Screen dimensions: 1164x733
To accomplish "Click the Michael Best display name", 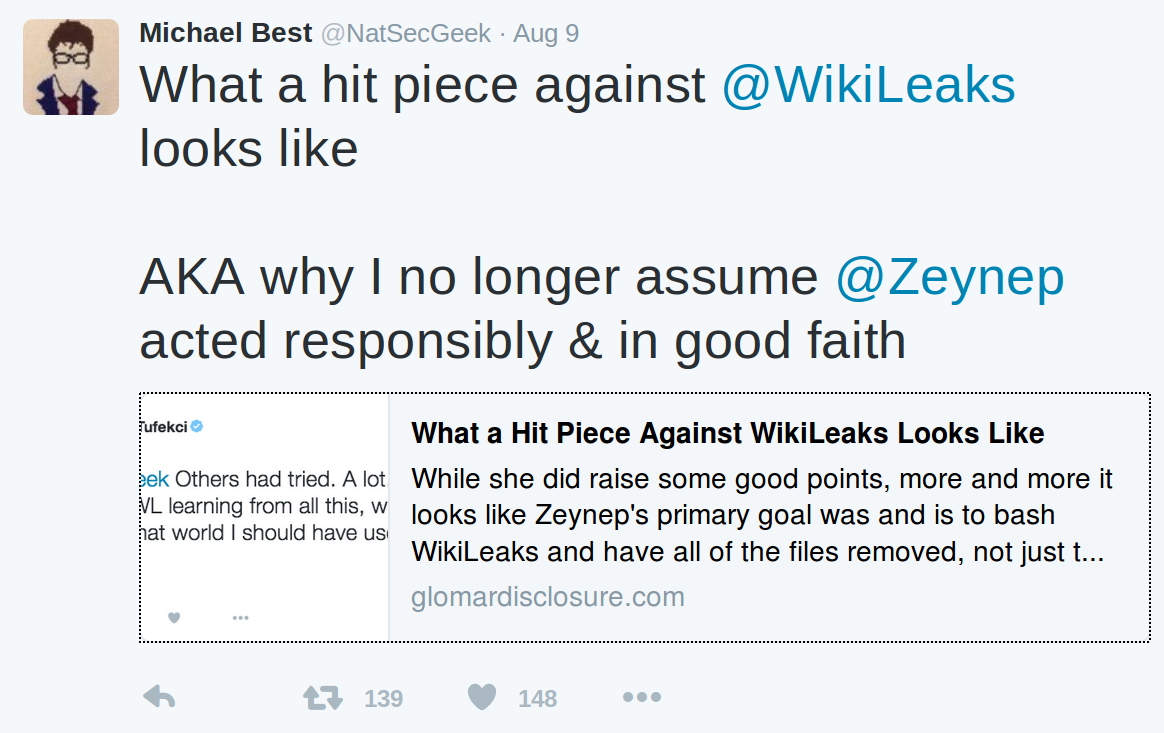I will (226, 33).
